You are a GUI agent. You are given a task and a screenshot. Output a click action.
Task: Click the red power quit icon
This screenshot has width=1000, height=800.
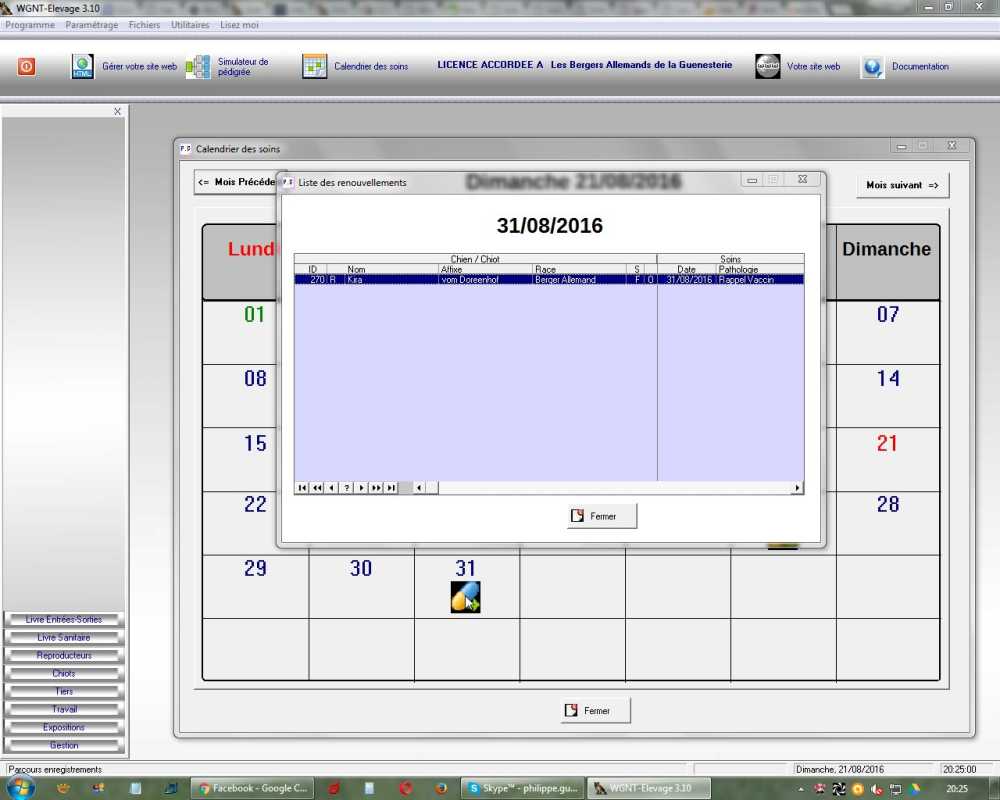(x=26, y=67)
